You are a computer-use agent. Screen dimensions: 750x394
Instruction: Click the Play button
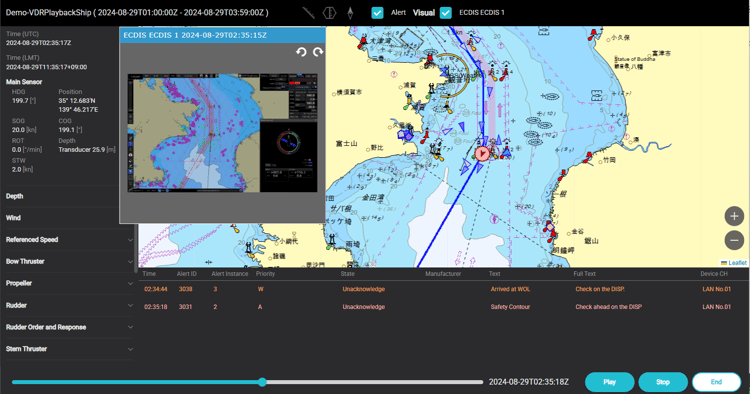pyautogui.click(x=609, y=382)
